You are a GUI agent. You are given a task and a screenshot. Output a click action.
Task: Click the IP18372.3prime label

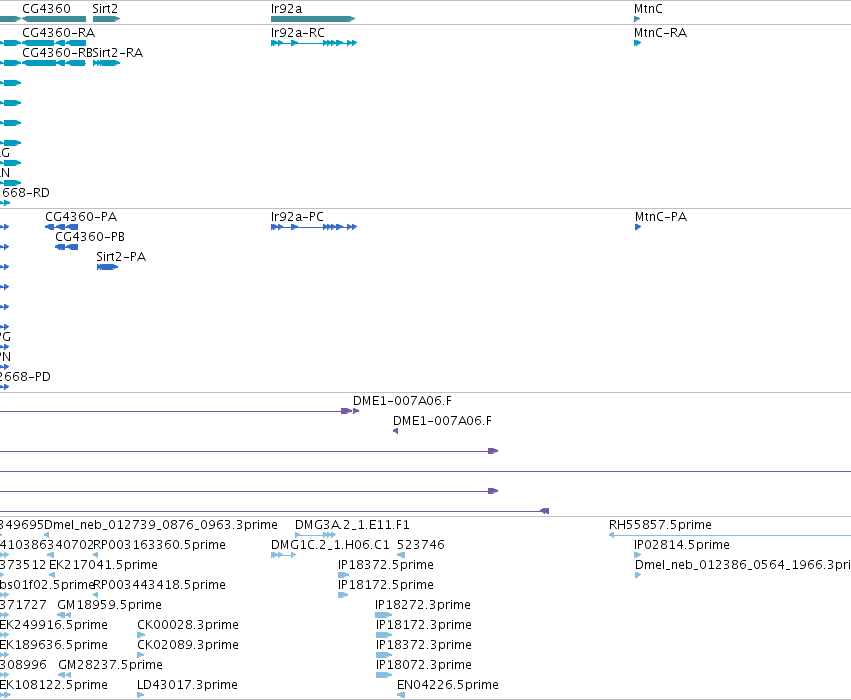point(424,645)
